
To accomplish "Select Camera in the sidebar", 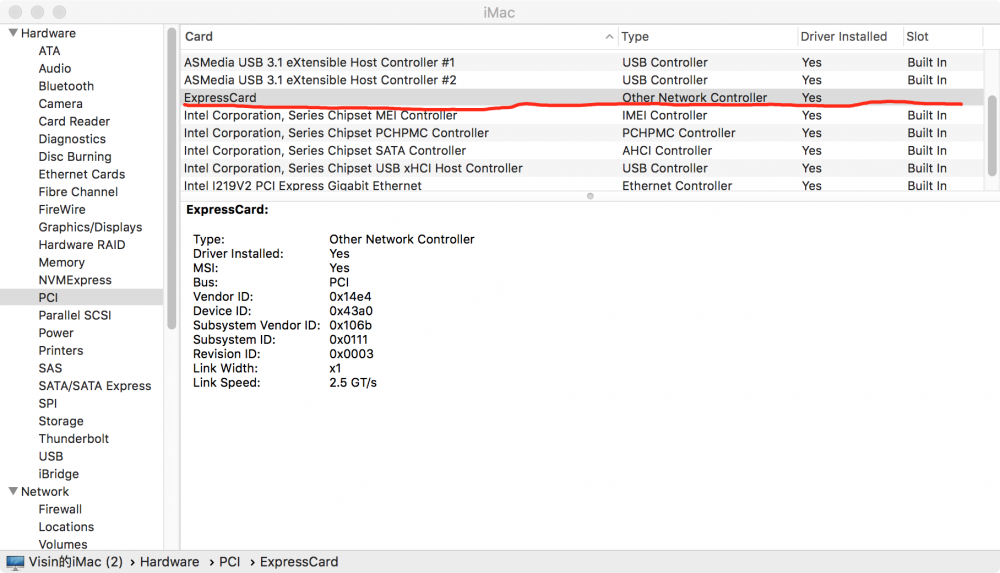I will click(61, 103).
